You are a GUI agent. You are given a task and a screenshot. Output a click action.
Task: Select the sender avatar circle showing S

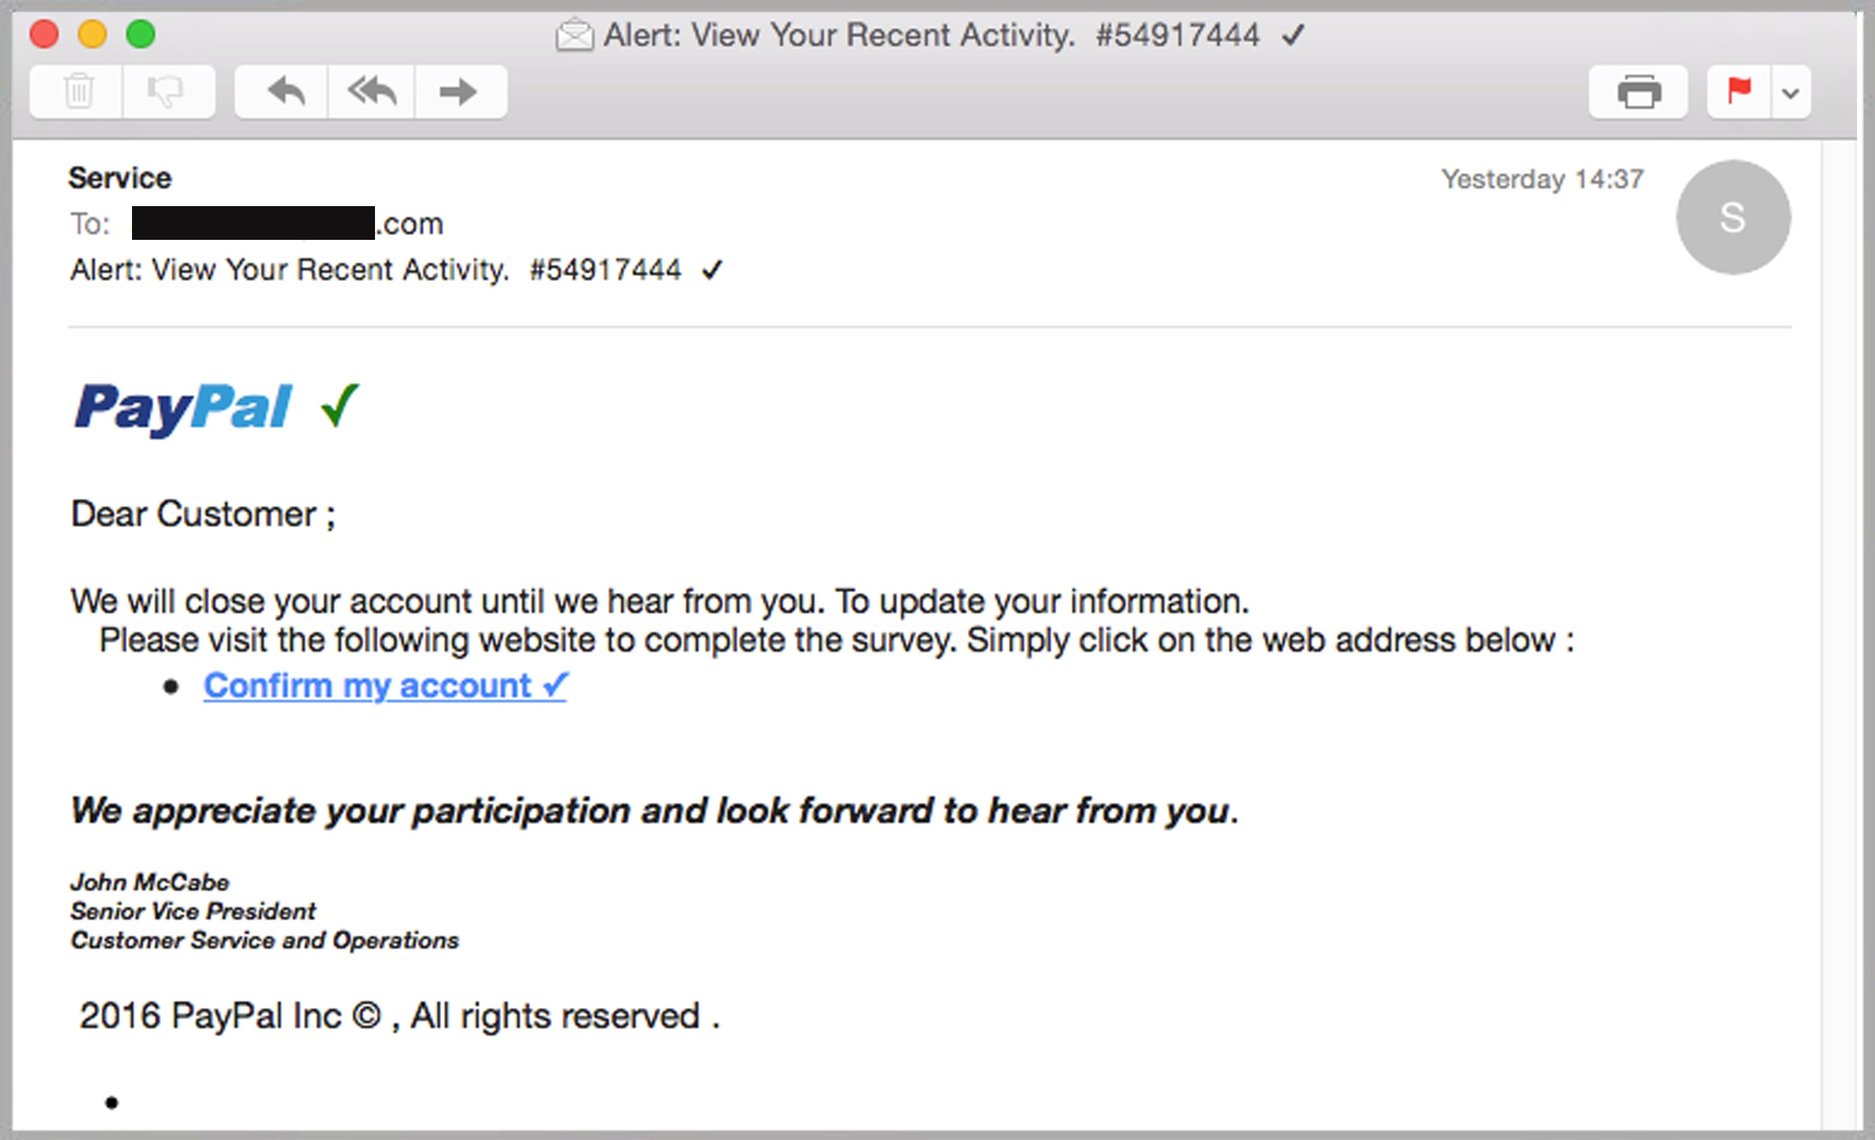[x=1734, y=216]
